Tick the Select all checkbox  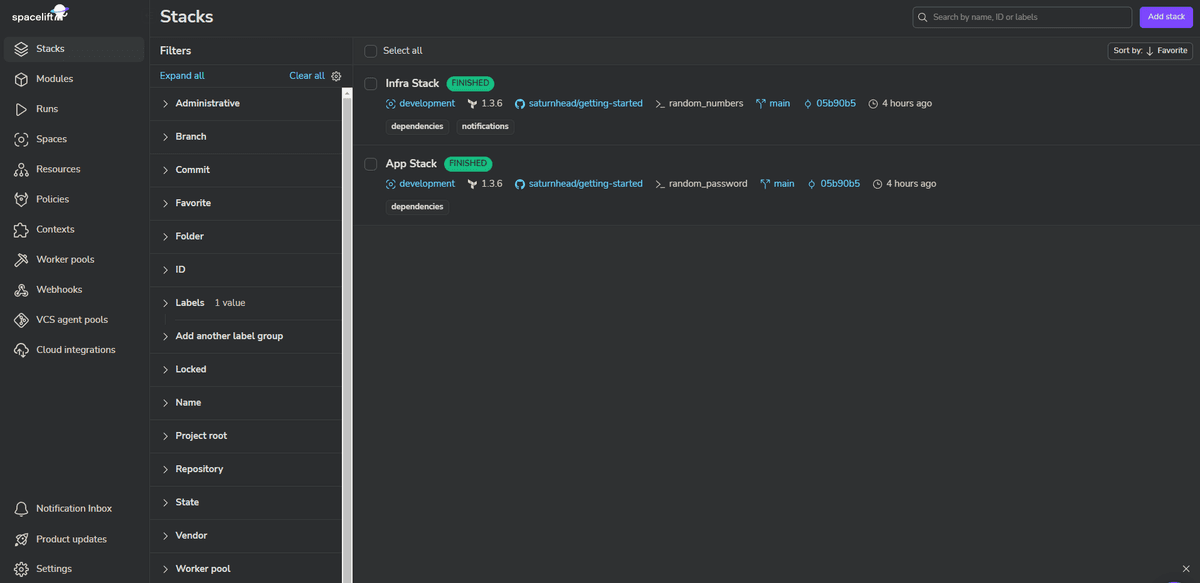coord(370,50)
